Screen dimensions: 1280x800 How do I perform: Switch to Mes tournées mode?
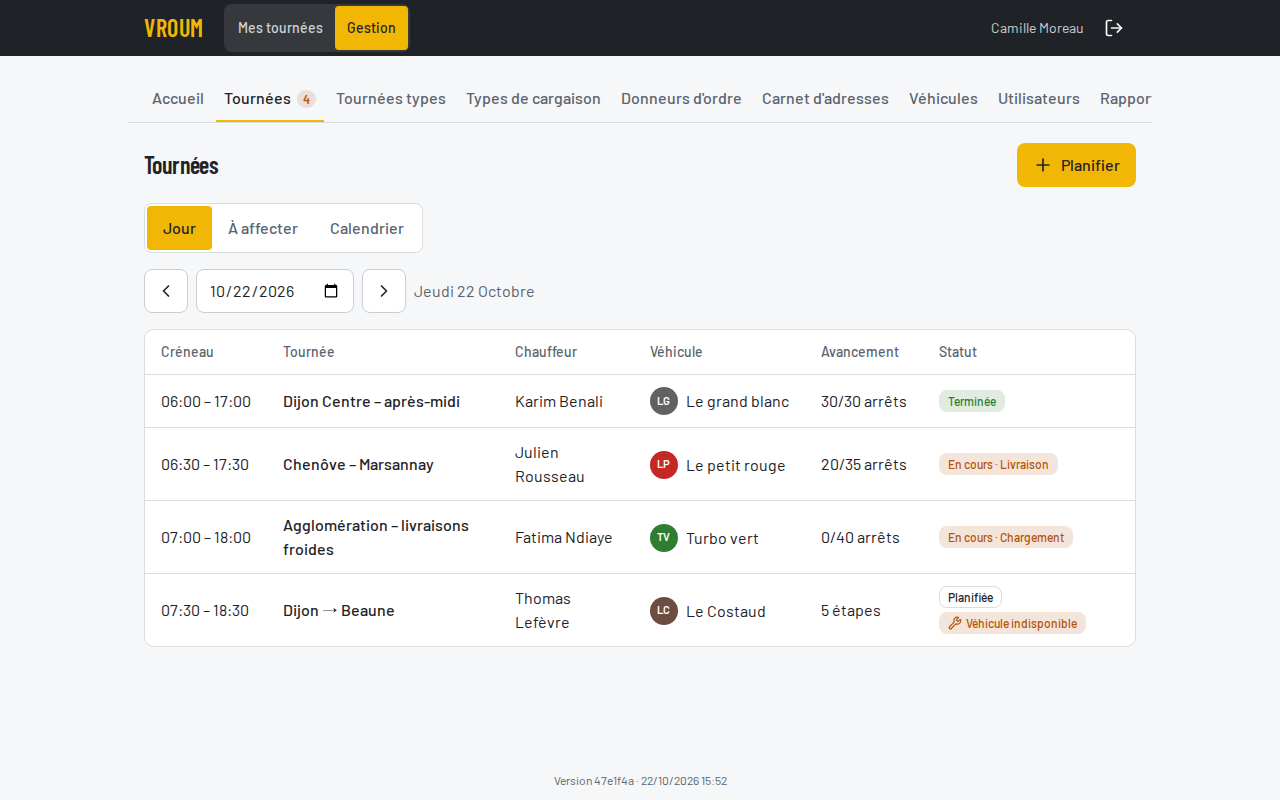[280, 28]
